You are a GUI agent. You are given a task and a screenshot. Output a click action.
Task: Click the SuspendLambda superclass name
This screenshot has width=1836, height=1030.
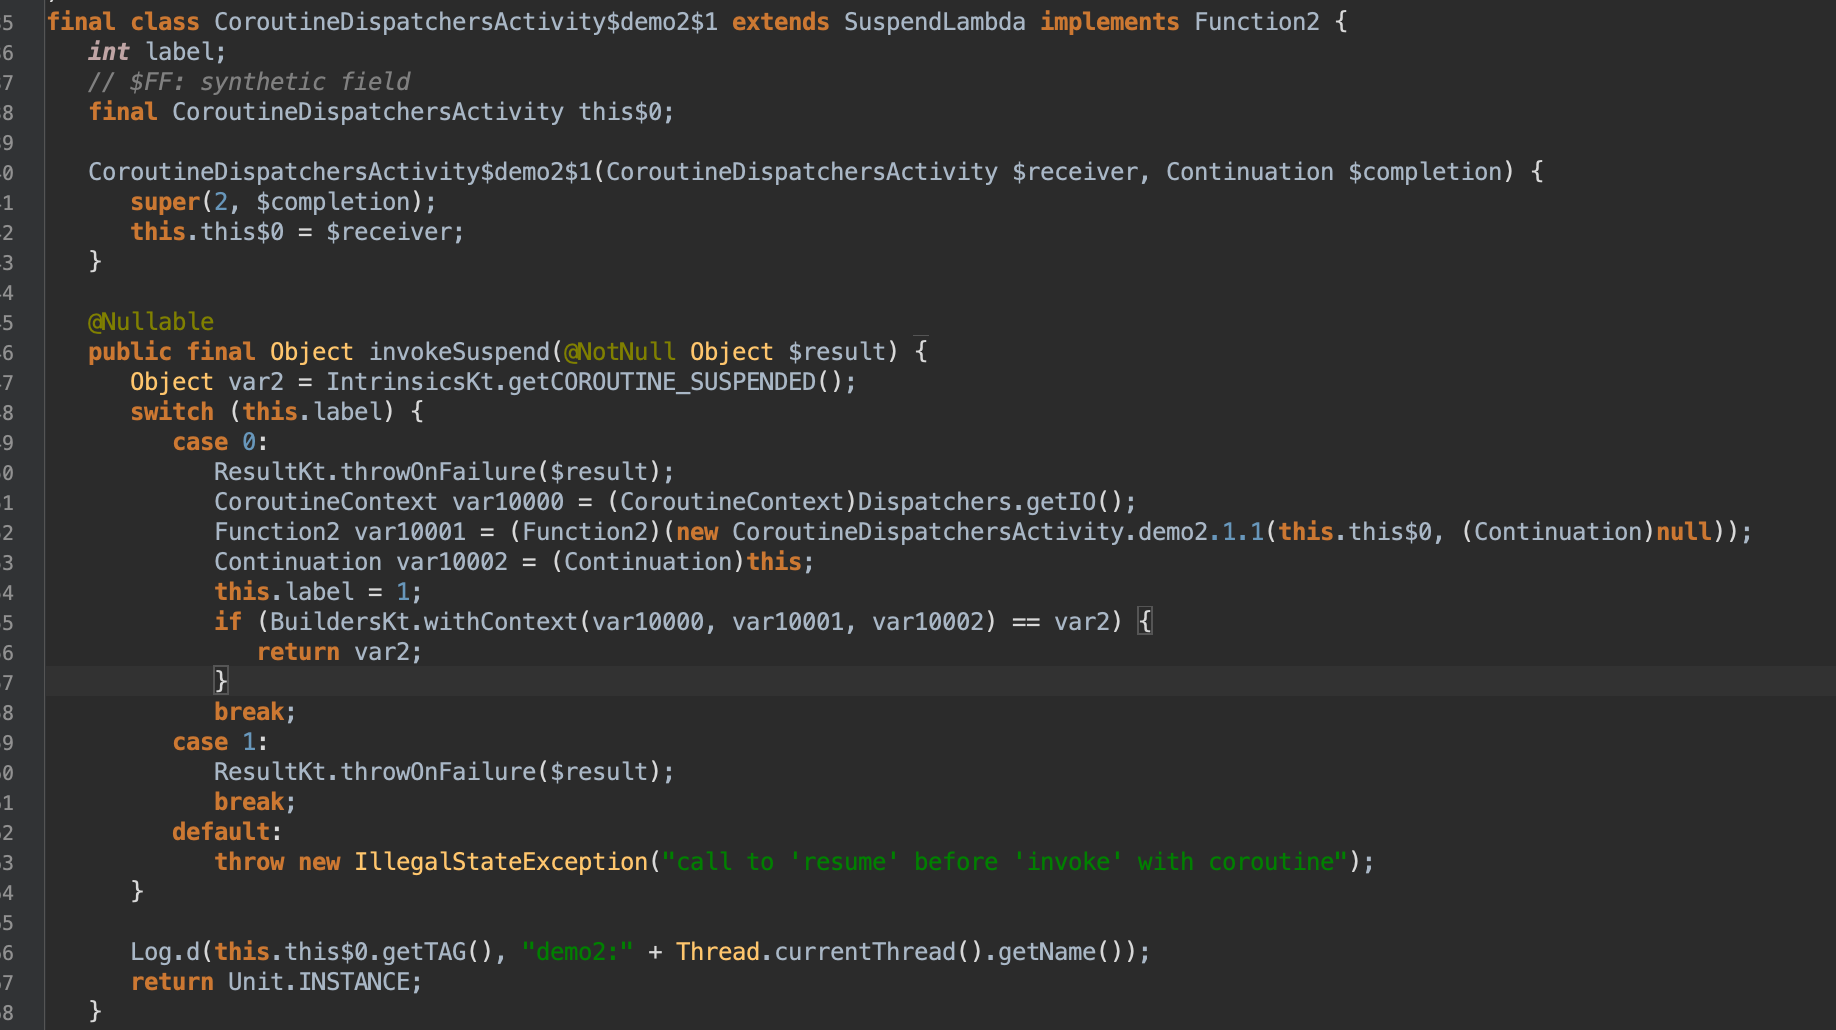click(x=934, y=22)
